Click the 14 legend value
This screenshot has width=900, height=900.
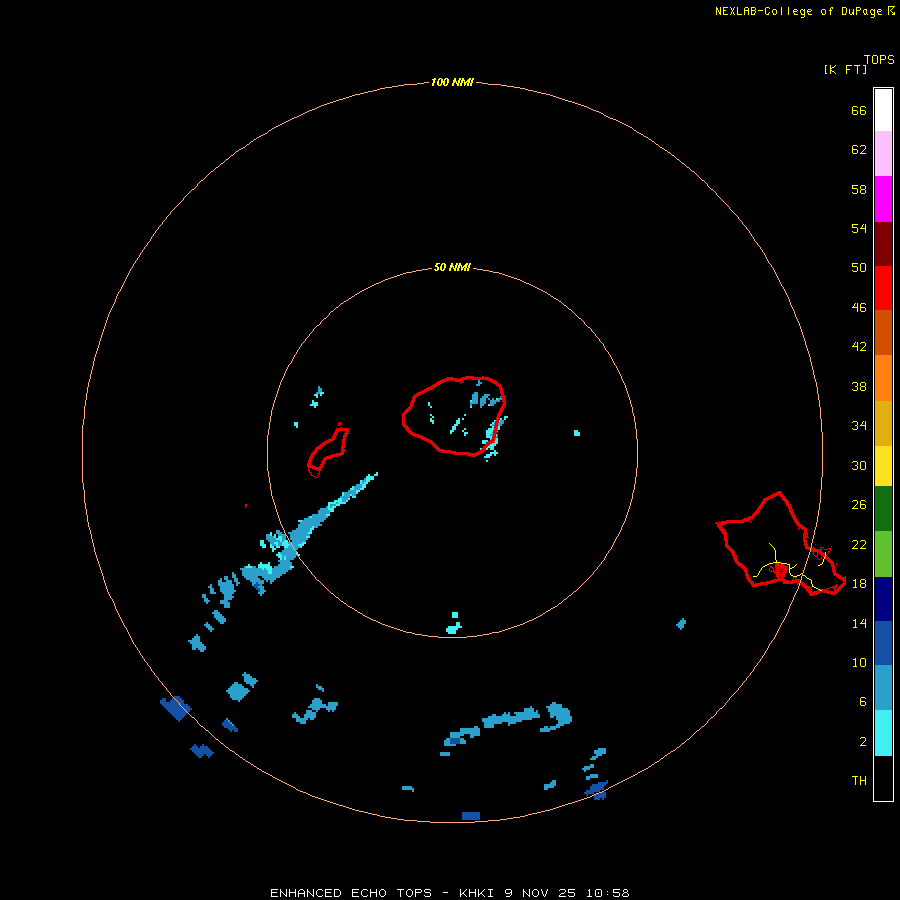coord(859,623)
